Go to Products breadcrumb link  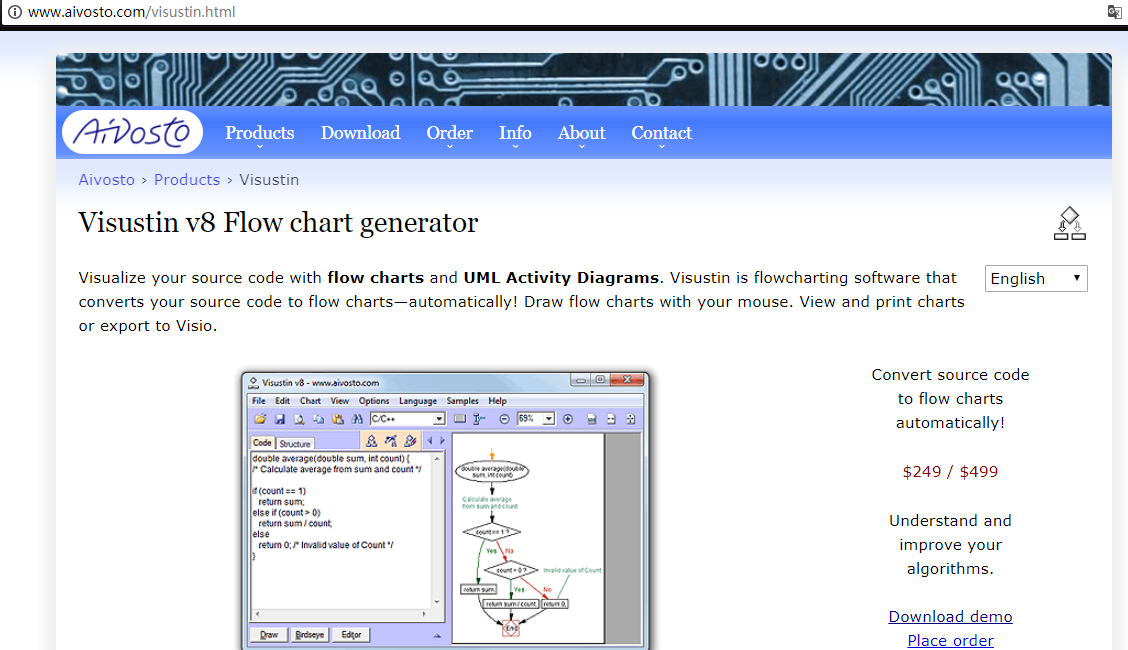187,180
